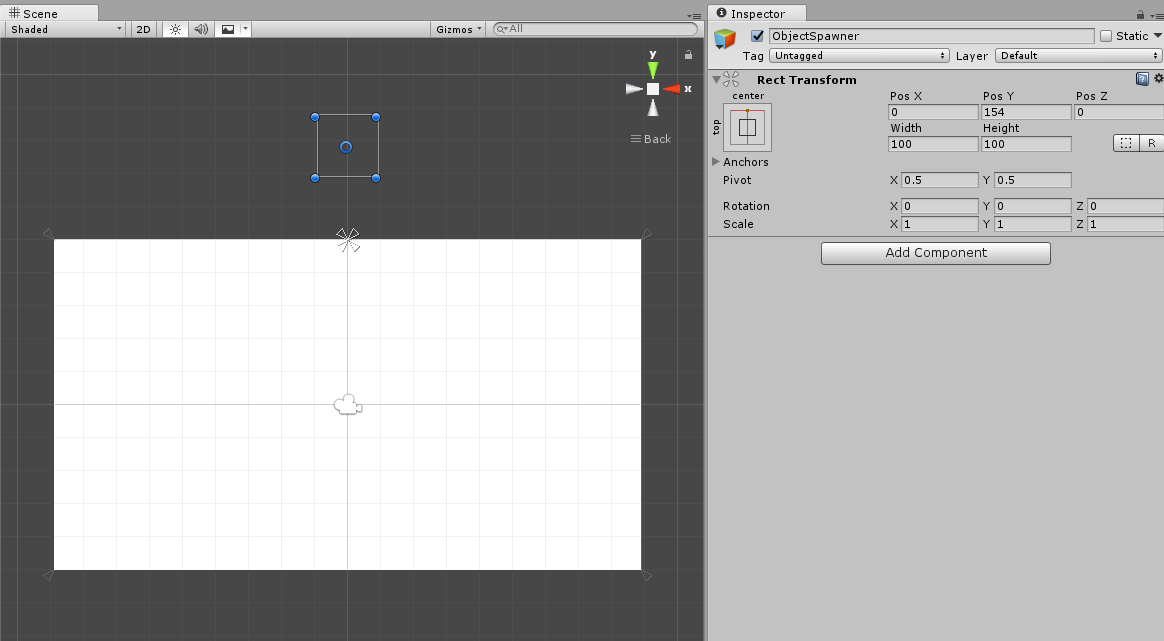Click top-left blue rect corner handle

315,117
